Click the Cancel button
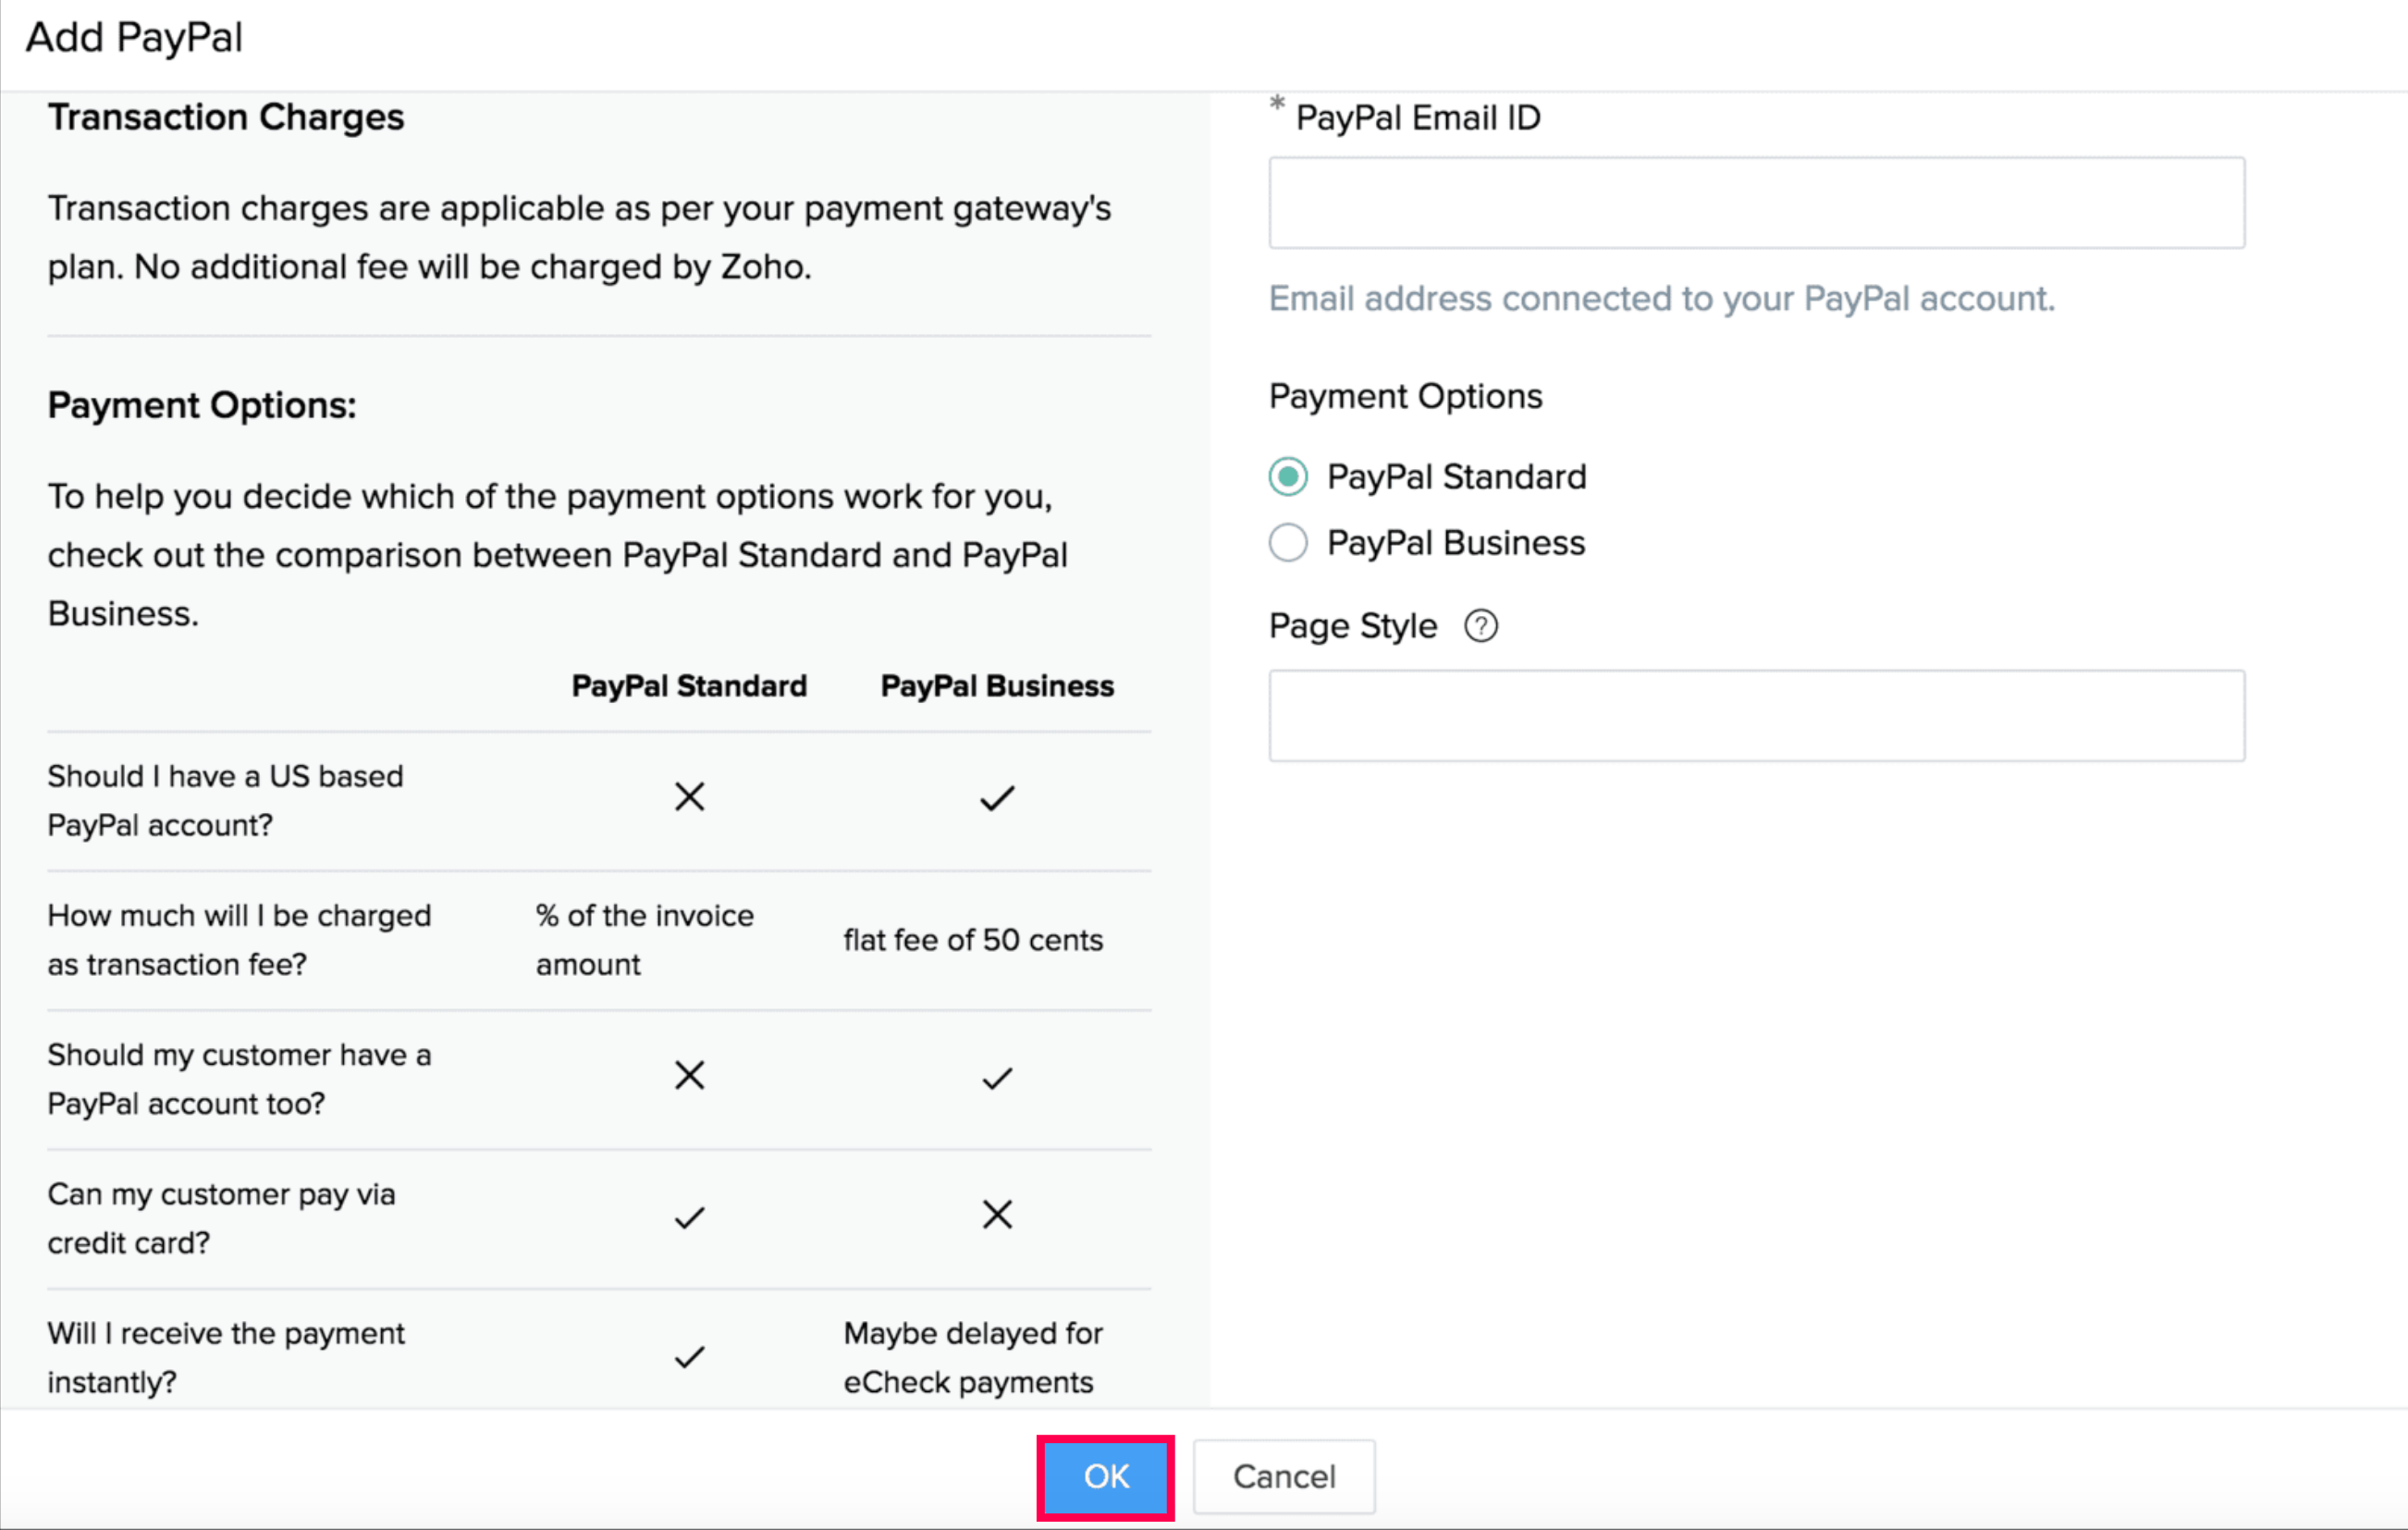This screenshot has height=1530, width=2408. [x=1284, y=1477]
